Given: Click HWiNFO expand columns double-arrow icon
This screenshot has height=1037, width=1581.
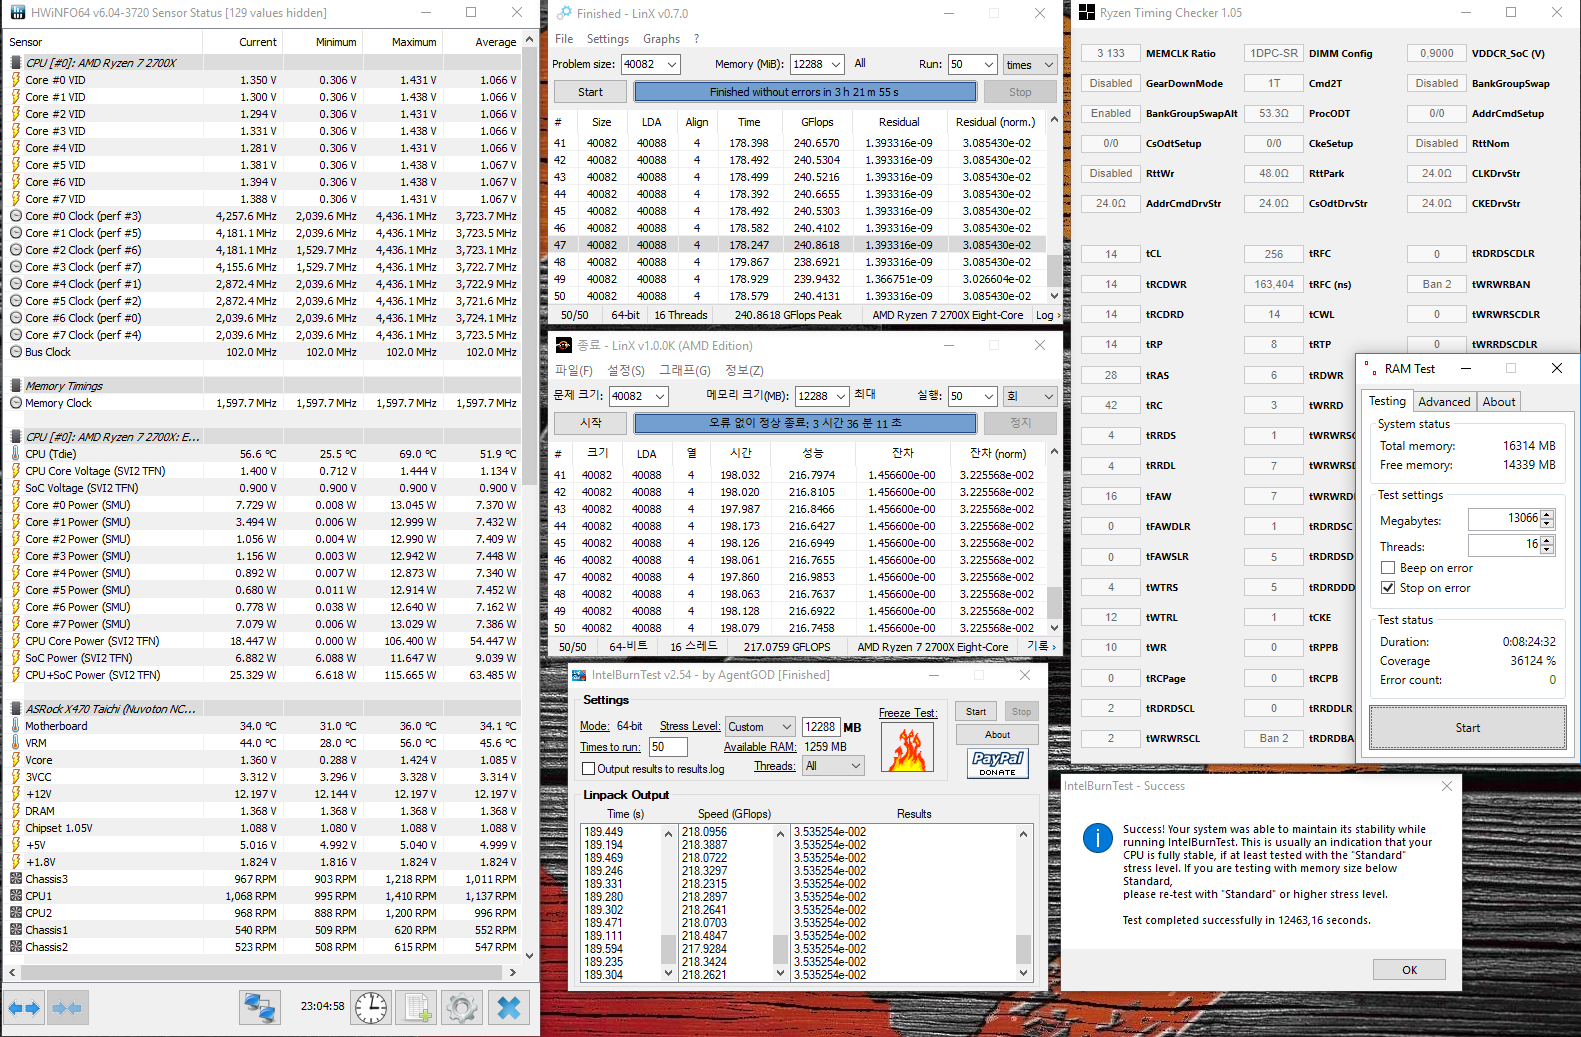Looking at the screenshot, I should [24, 1007].
